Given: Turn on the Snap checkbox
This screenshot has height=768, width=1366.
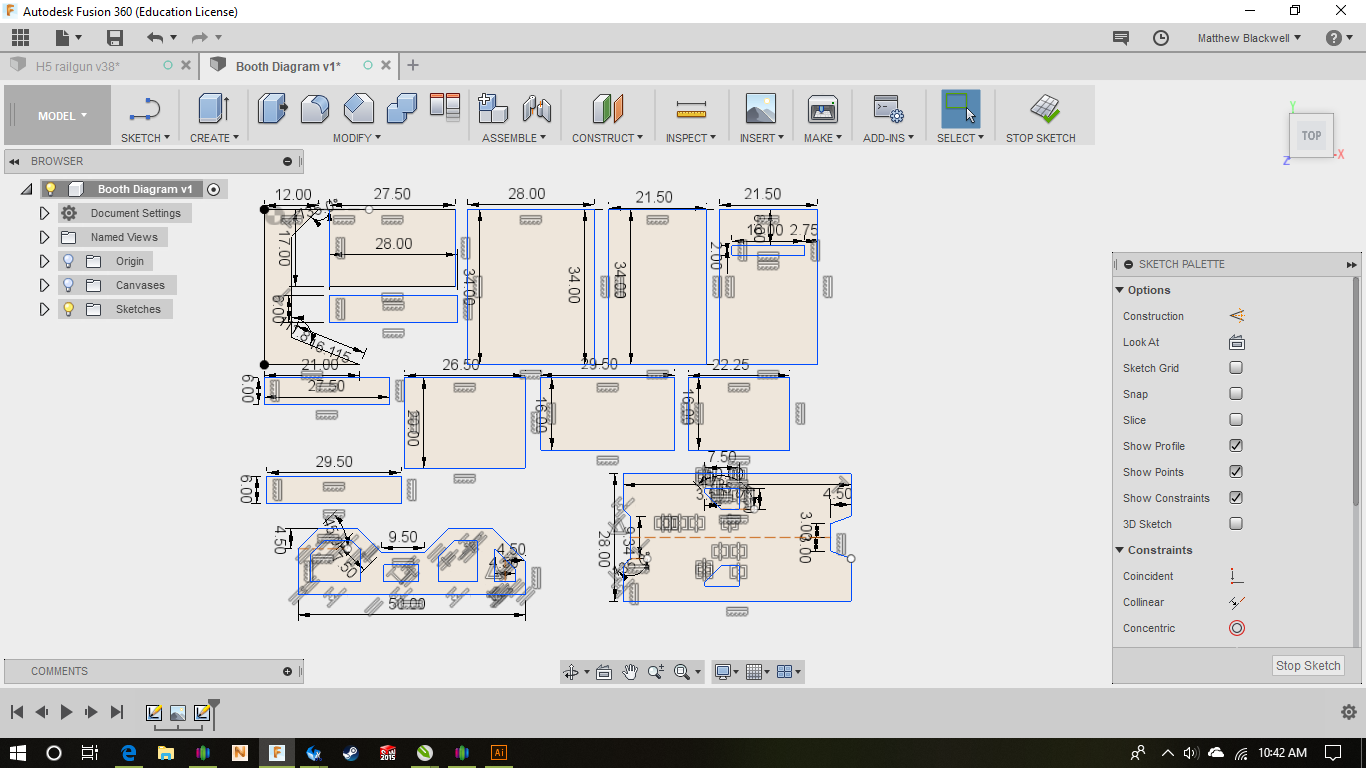Looking at the screenshot, I should [1236, 394].
